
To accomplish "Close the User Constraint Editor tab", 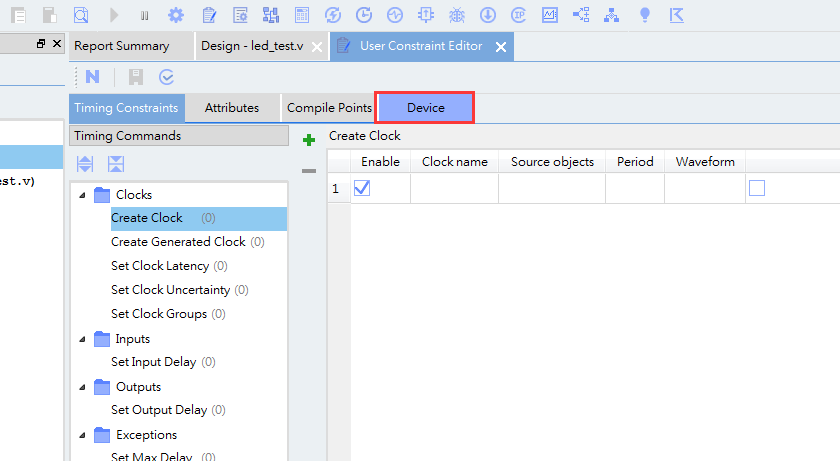I will click(501, 47).
